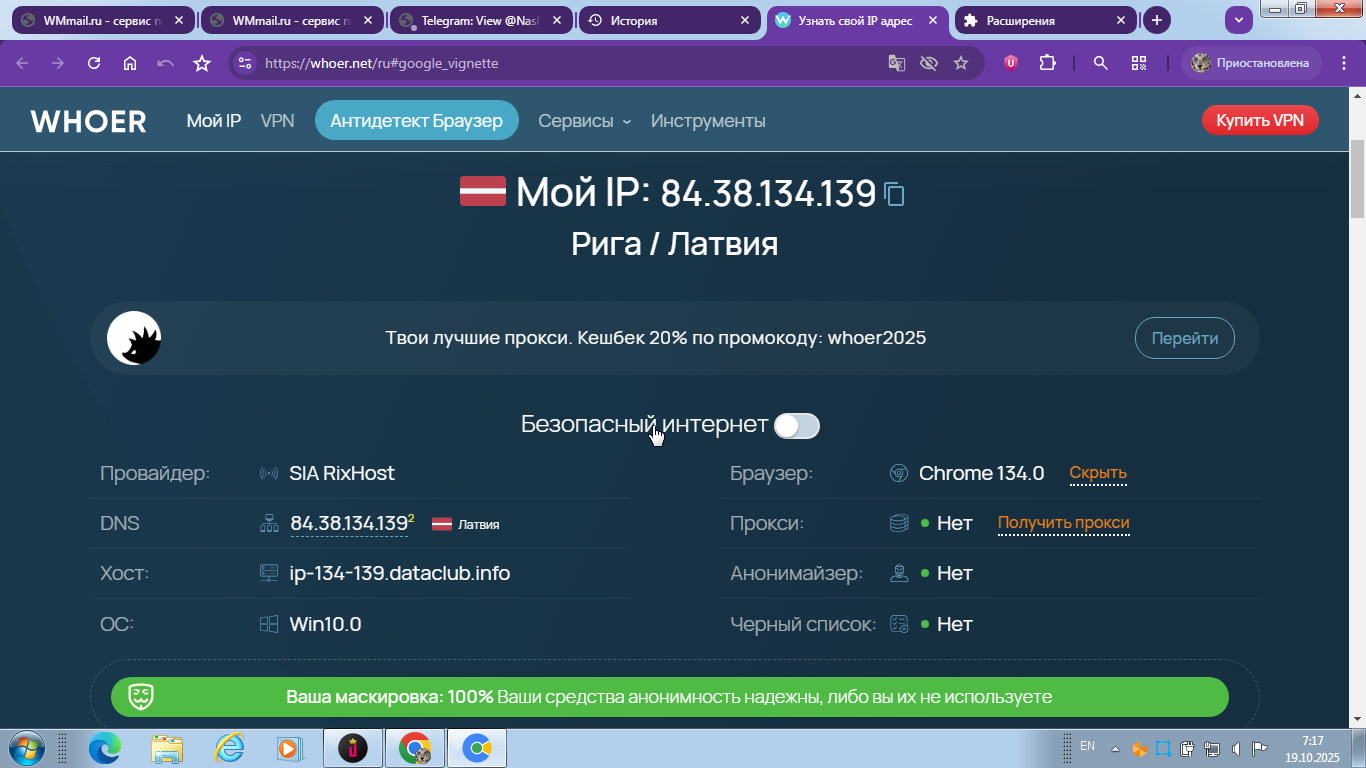1366x768 pixels.
Task: Click the provider text SIA RixHost
Action: click(342, 473)
